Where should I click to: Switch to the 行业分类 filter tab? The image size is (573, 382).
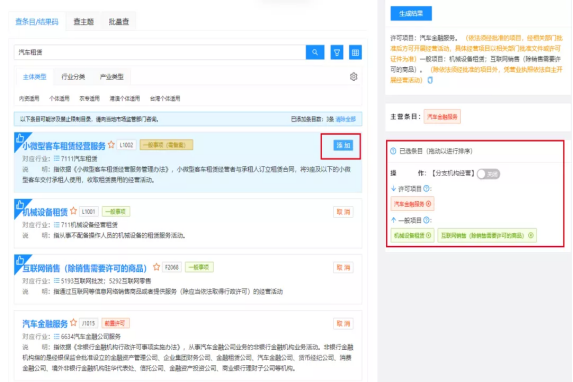(x=73, y=77)
